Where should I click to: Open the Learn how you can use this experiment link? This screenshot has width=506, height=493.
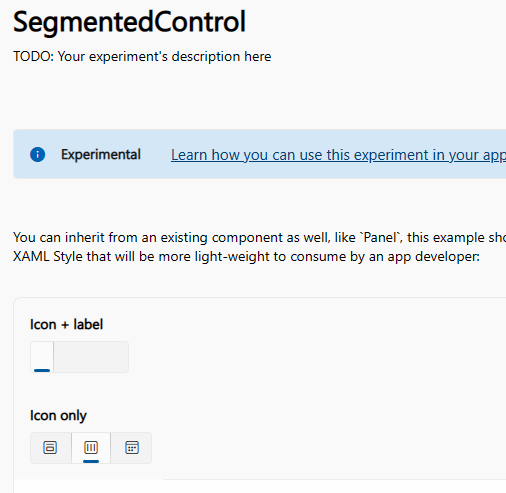tap(338, 155)
